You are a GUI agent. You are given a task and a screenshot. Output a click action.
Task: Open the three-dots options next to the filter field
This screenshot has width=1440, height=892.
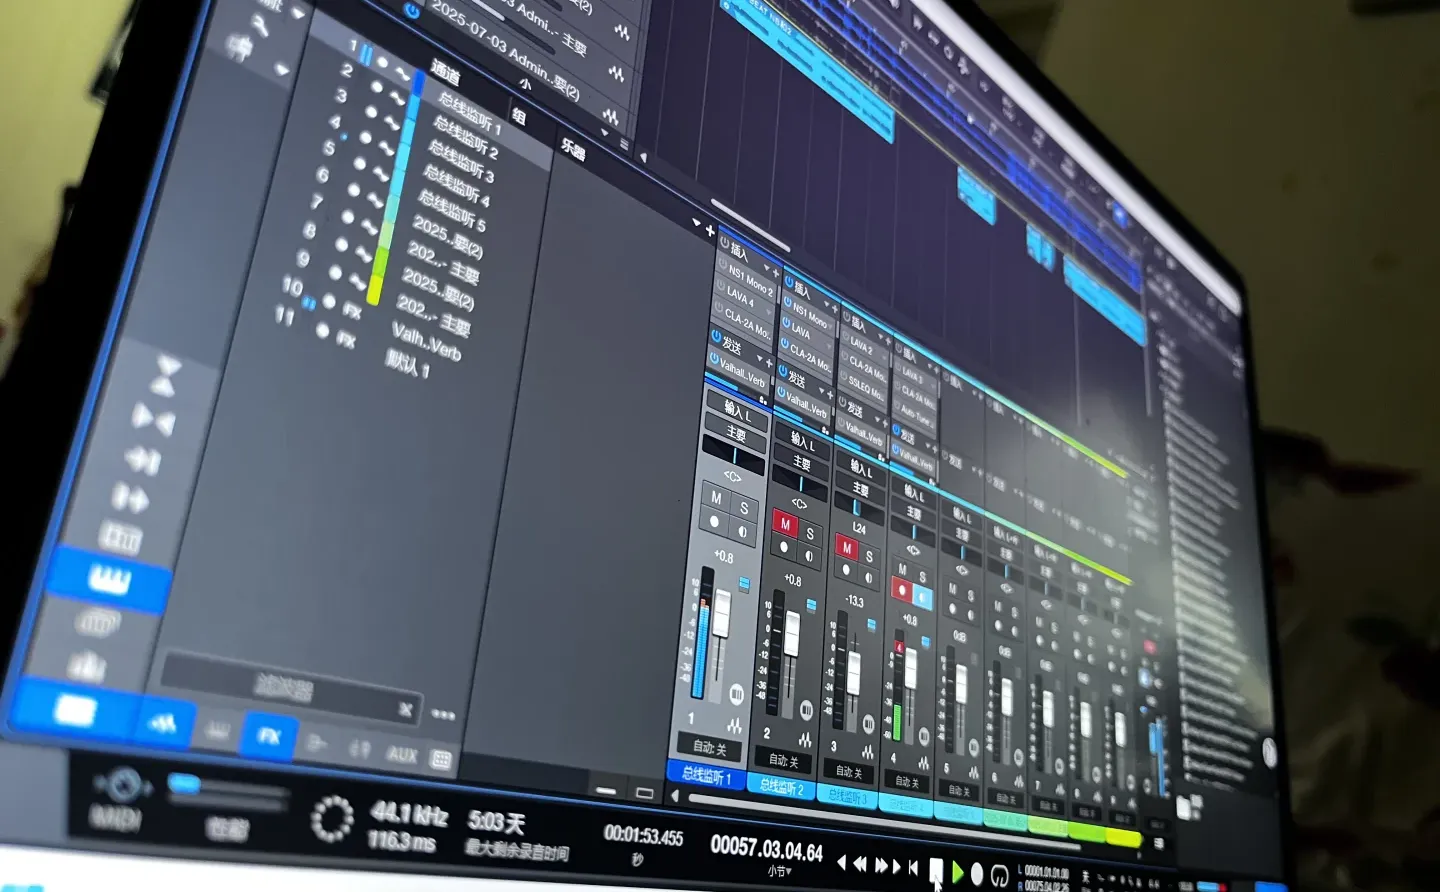coord(443,714)
